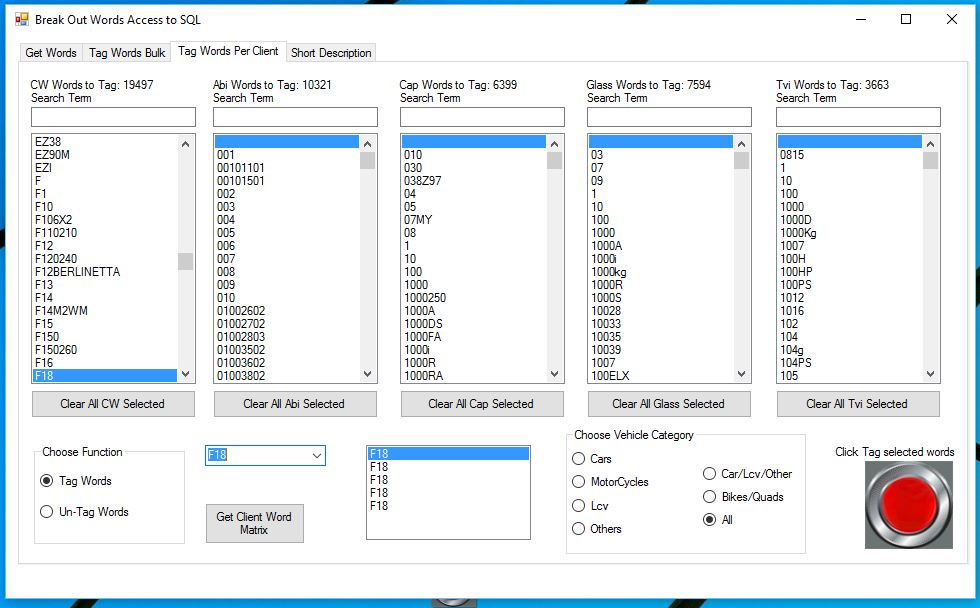
Task: Select 1000kg in the Glass list
Action: coord(661,272)
